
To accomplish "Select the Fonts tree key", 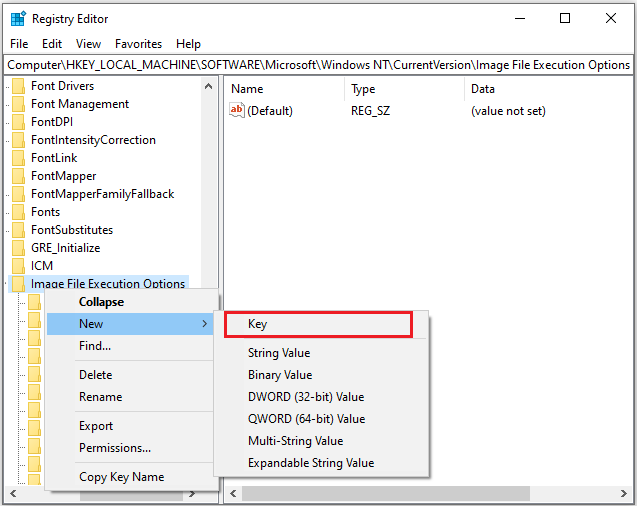I will pyautogui.click(x=46, y=212).
